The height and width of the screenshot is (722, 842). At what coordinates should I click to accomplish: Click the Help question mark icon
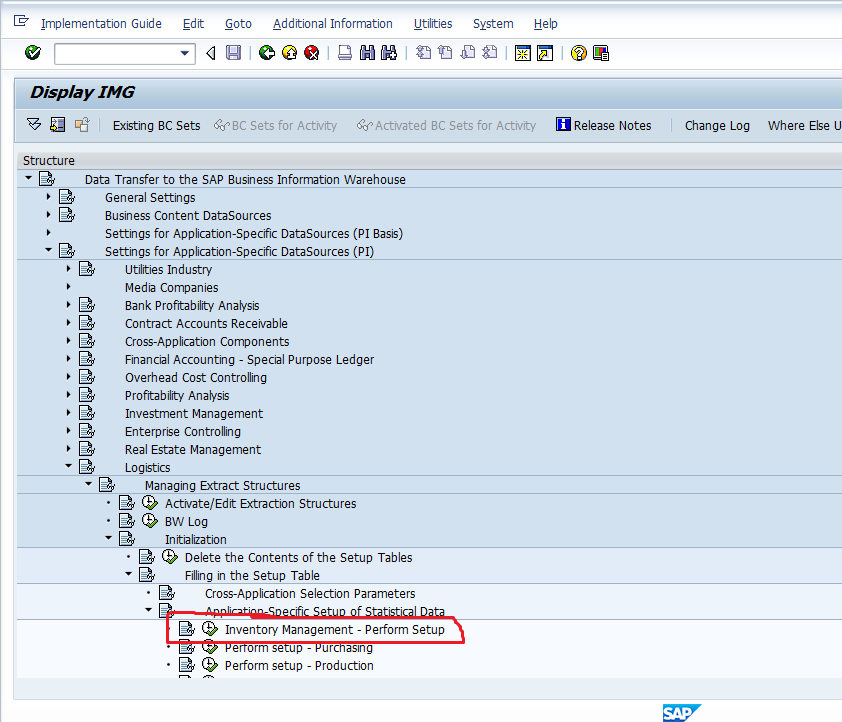click(x=578, y=53)
